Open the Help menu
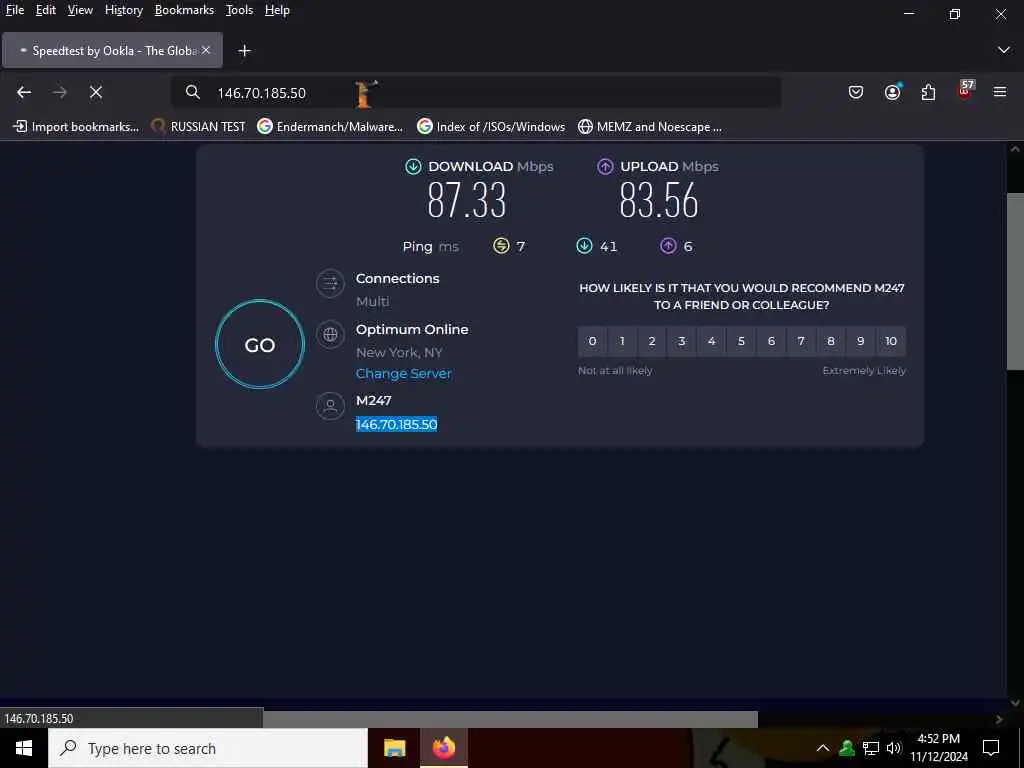 point(277,10)
